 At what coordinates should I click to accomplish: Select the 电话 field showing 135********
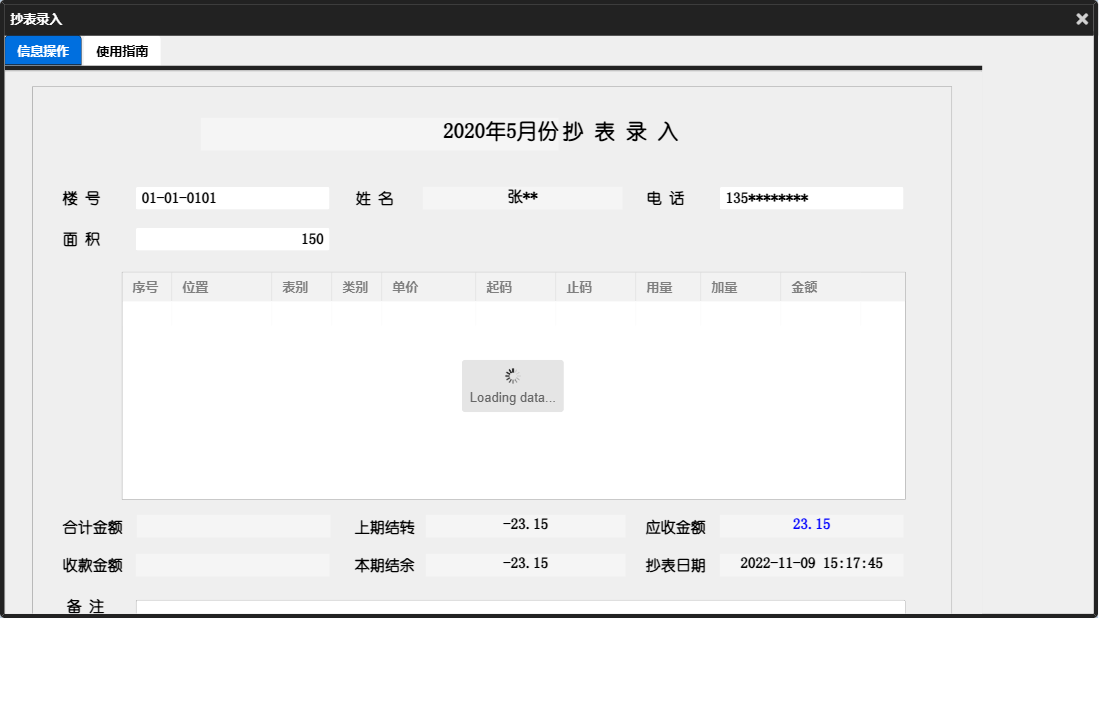(x=810, y=197)
